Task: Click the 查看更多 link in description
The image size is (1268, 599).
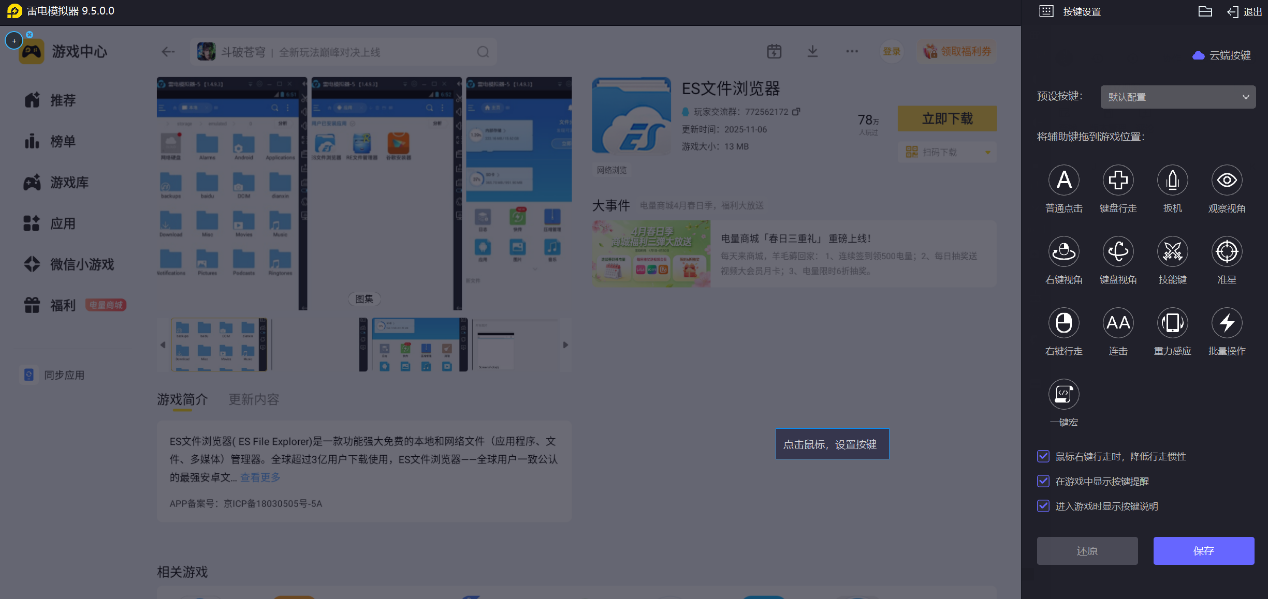Action: pyautogui.click(x=260, y=478)
